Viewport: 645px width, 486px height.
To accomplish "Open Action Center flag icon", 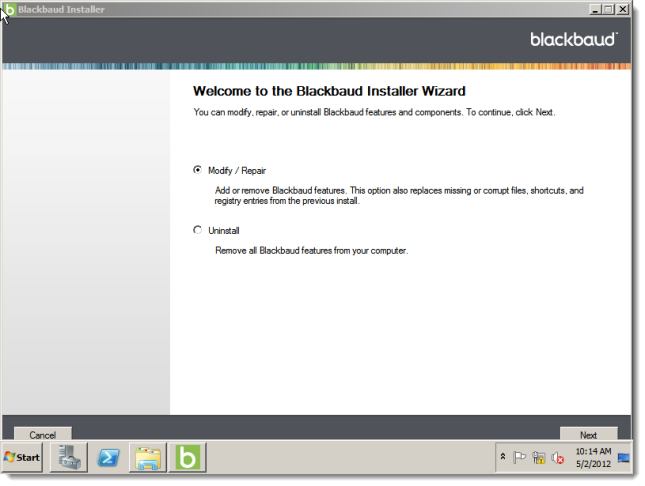I will (520, 457).
